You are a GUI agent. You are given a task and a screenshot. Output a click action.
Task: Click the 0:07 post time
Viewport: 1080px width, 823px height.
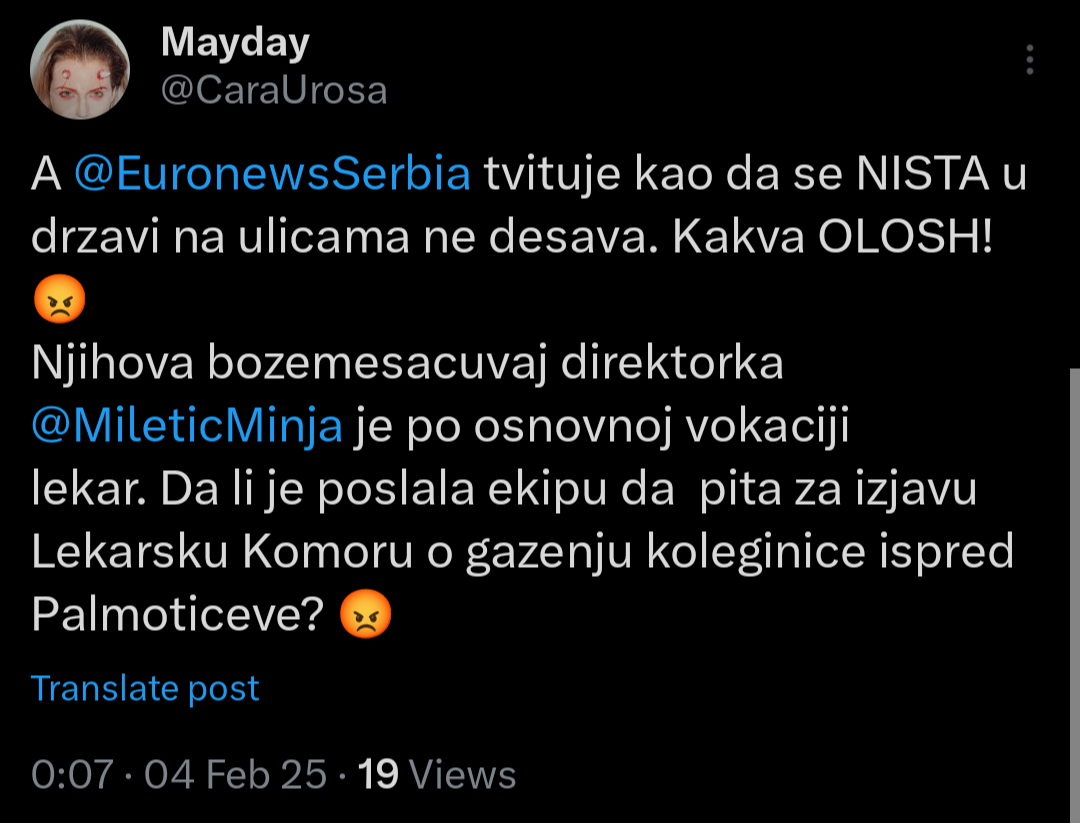pyautogui.click(x=72, y=775)
